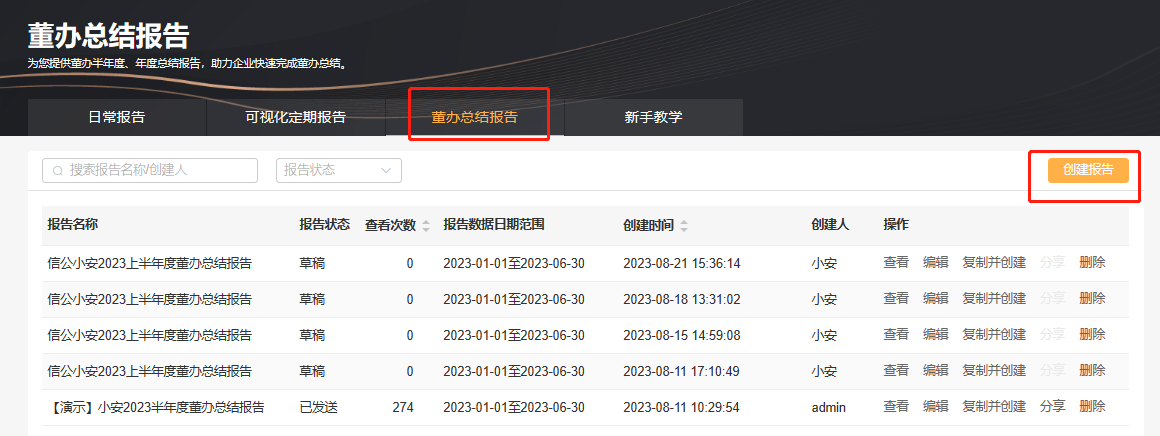1160x436 pixels.
Task: Focus the 搜索报告名称/创建人 search field
Action: pos(150,170)
